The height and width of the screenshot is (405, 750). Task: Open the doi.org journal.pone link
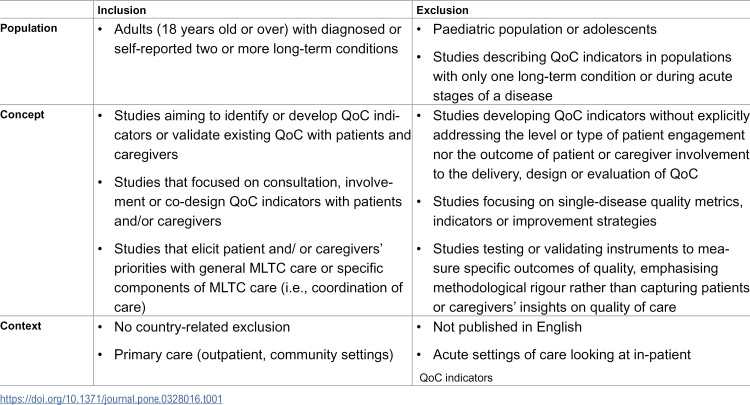111,399
